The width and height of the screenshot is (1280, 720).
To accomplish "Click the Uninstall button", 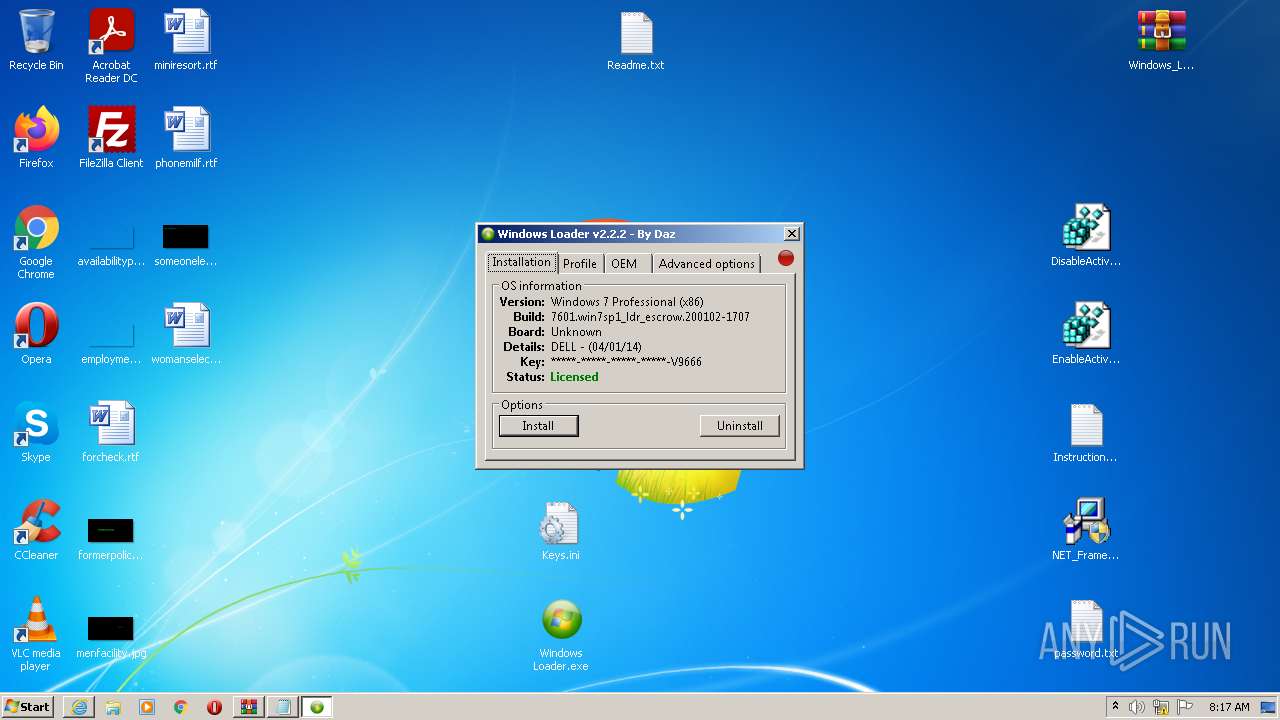I will click(x=740, y=426).
